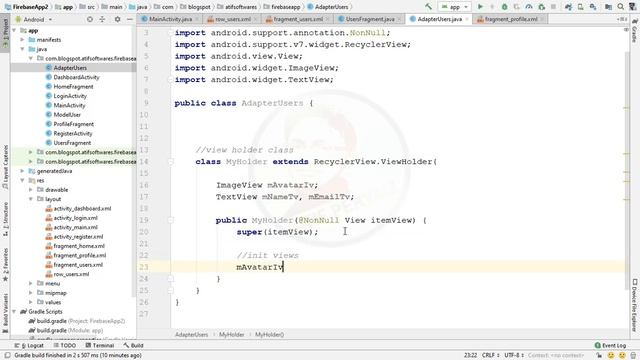Open Project Structure folder icon in toolbar
The image size is (640, 360).
[608, 7]
